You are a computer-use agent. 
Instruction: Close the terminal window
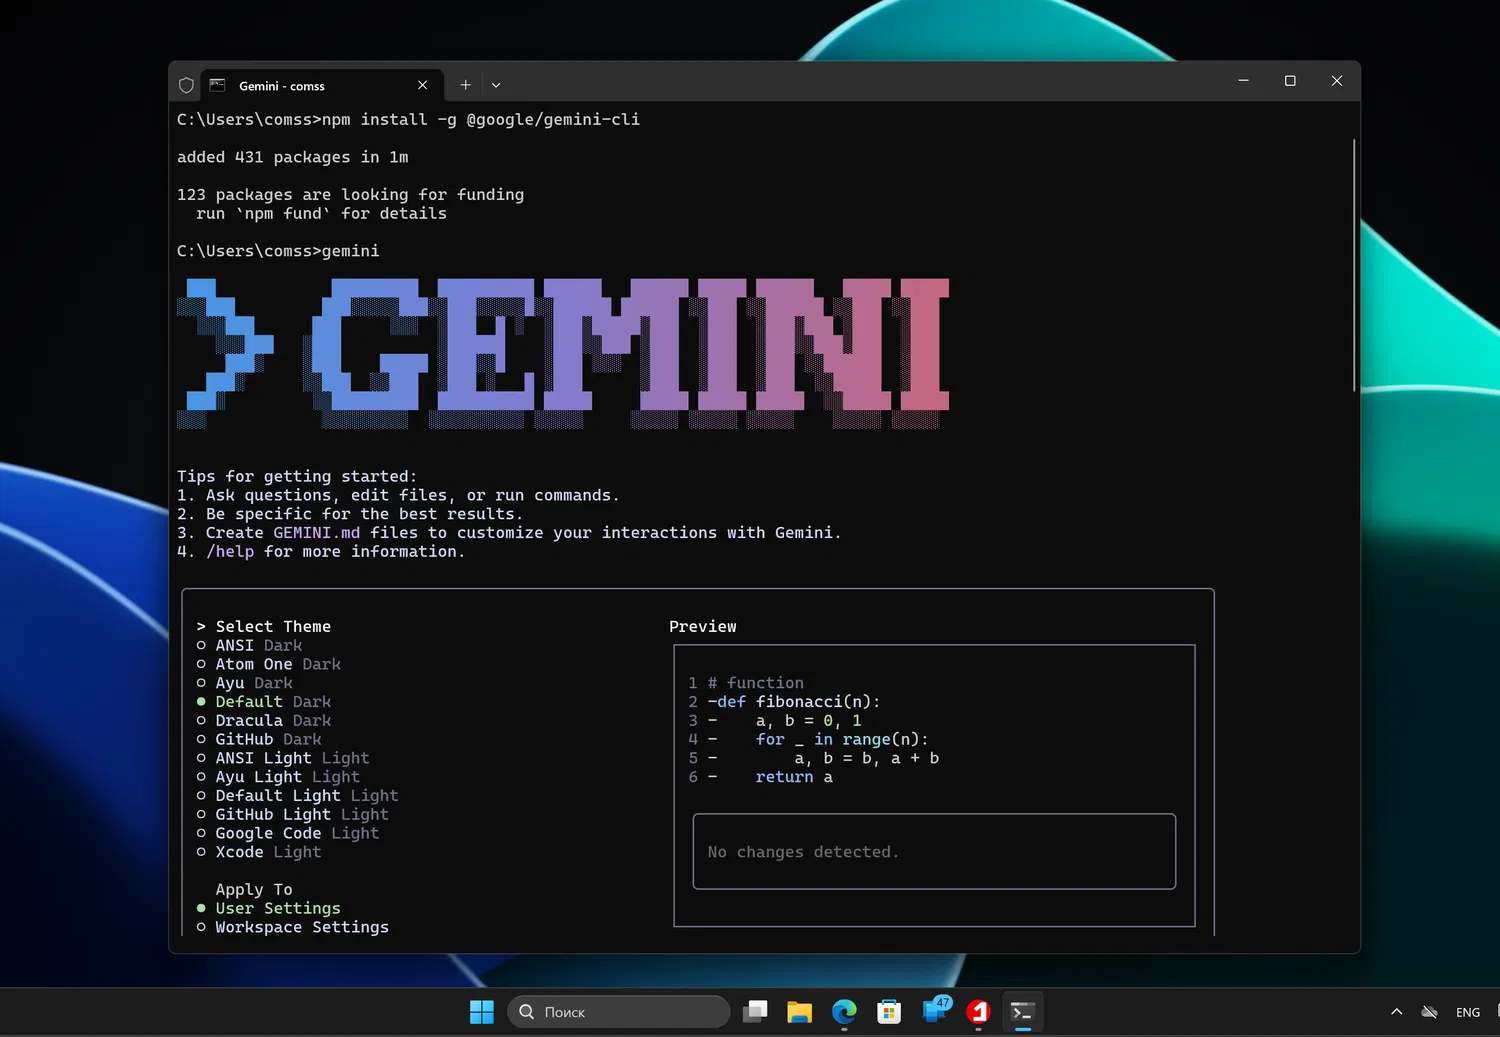coord(1337,81)
